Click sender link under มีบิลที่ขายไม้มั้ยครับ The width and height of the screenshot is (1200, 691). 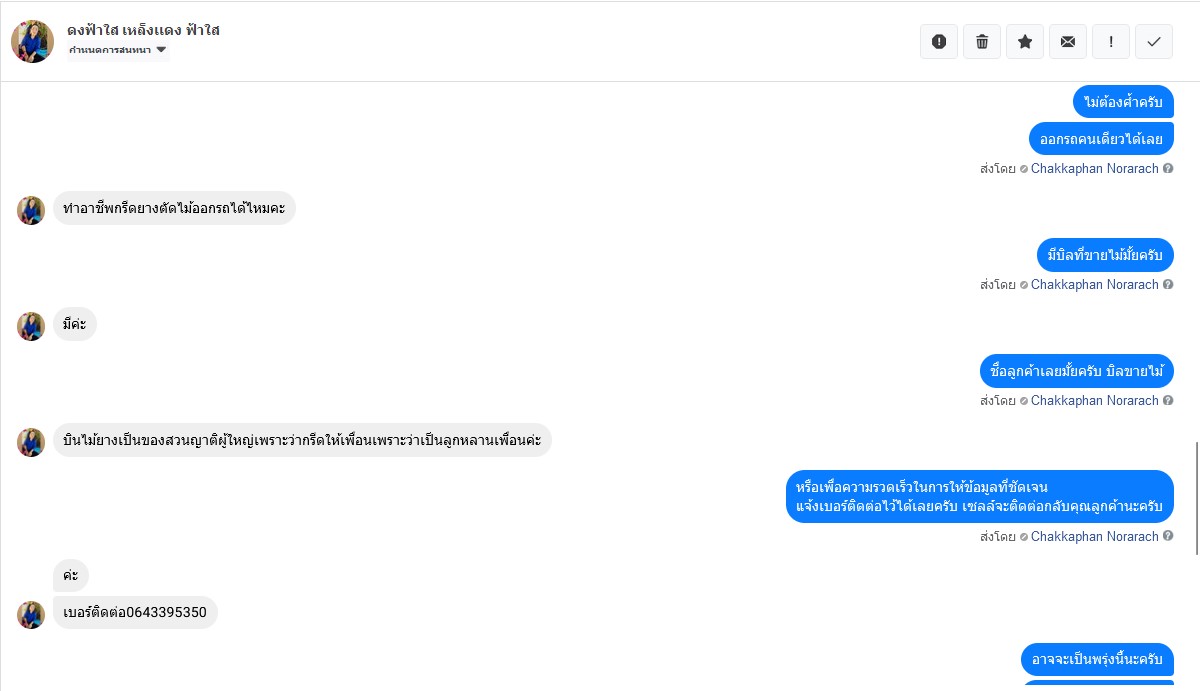coord(1094,285)
